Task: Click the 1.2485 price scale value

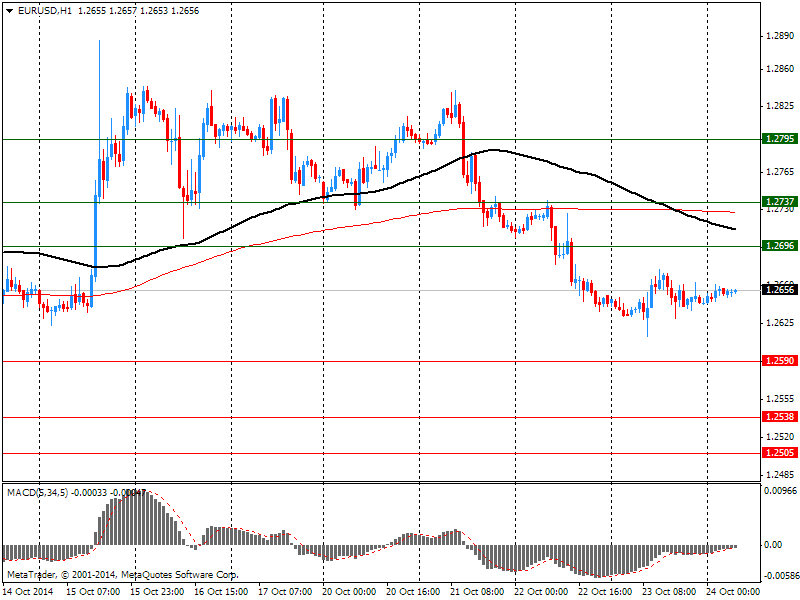Action: coord(780,475)
